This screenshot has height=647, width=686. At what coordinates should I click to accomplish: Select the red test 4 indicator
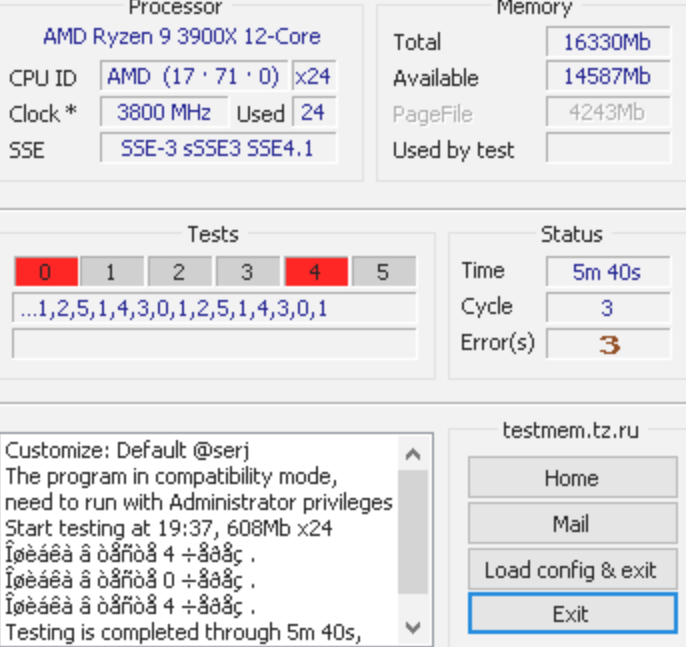(x=316, y=272)
